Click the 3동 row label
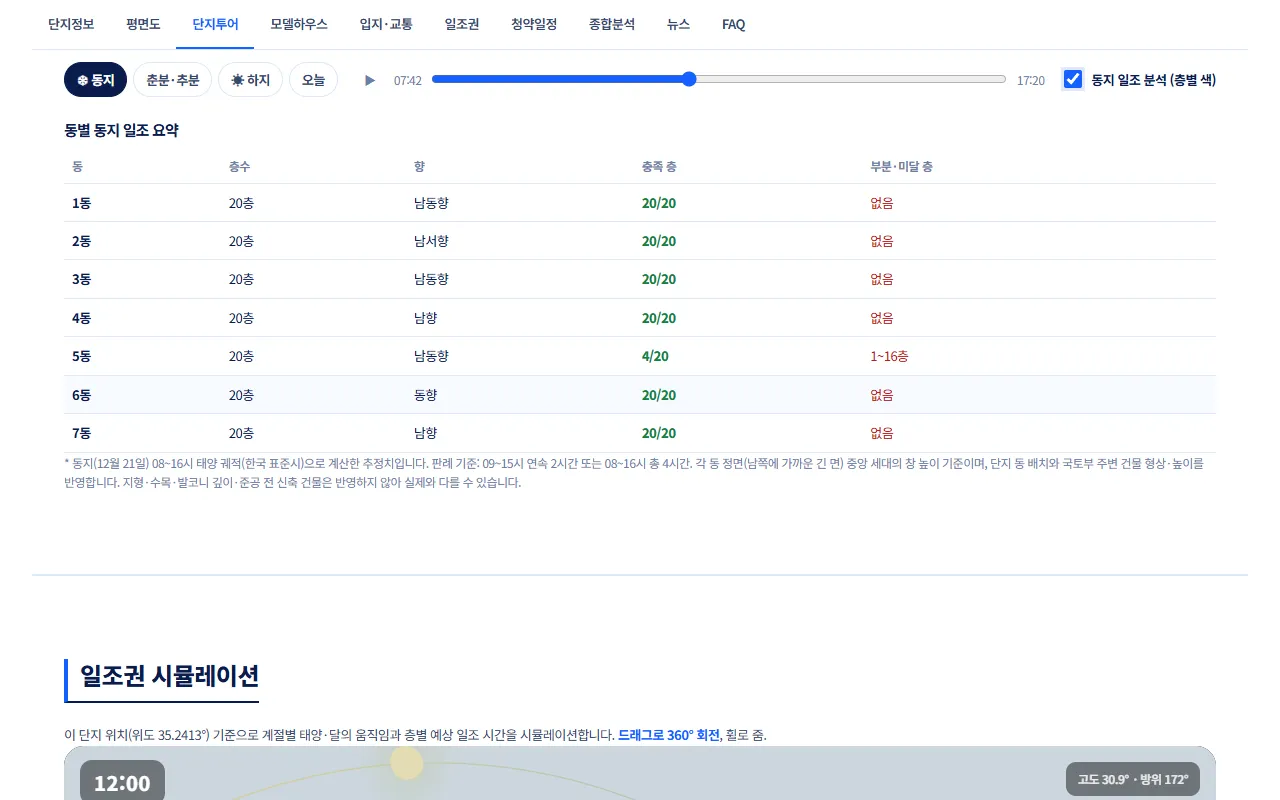 (81, 279)
